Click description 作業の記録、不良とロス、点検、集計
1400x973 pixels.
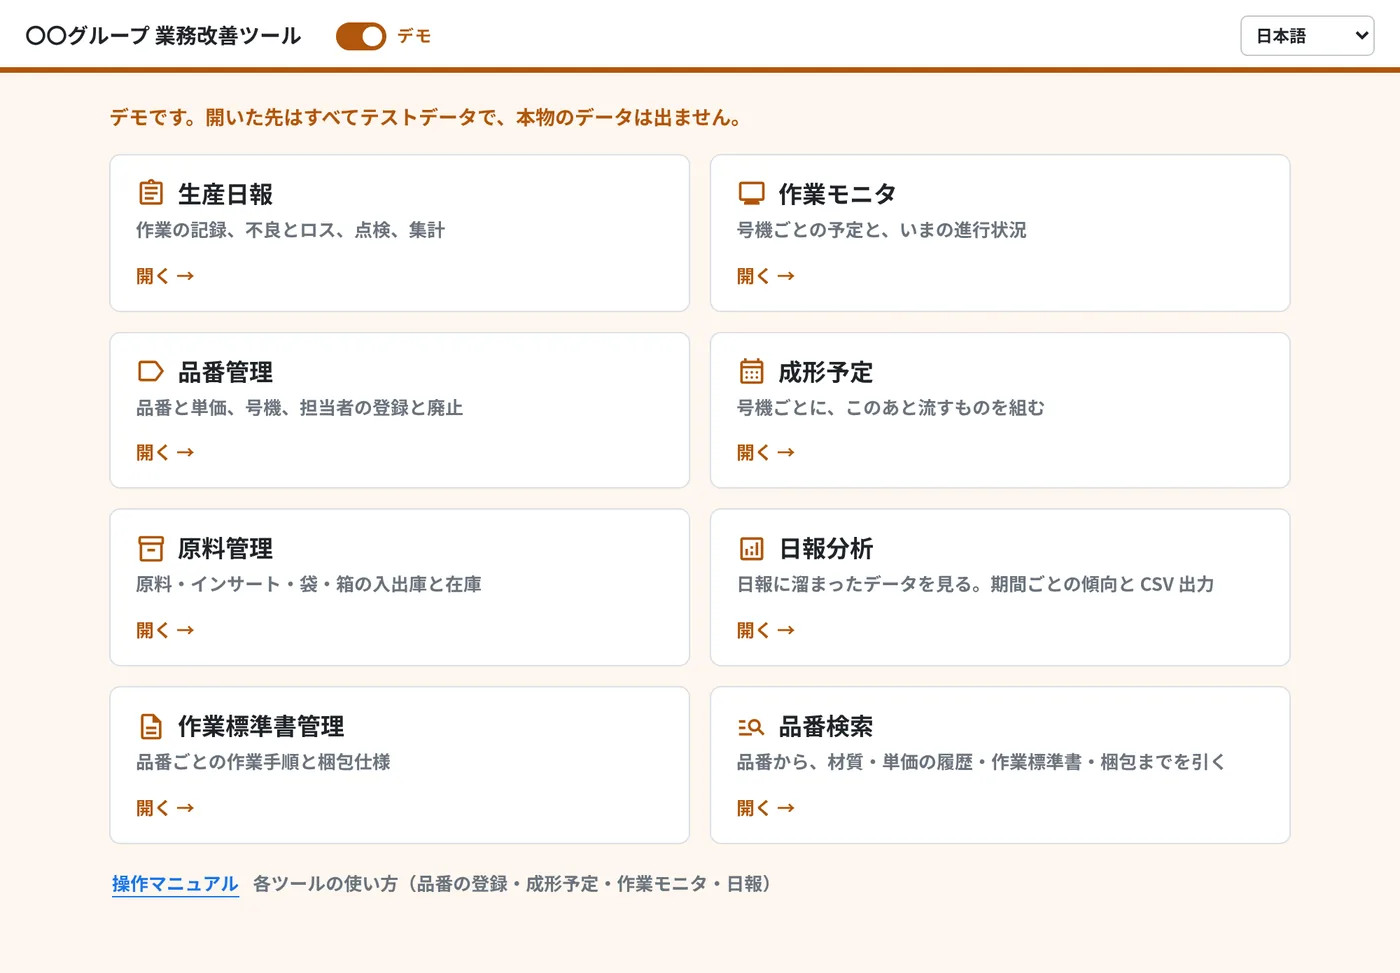pos(290,230)
